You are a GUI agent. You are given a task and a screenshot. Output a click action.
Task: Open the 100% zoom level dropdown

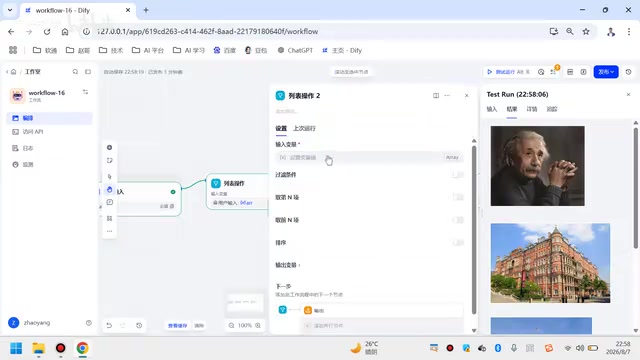[245, 325]
